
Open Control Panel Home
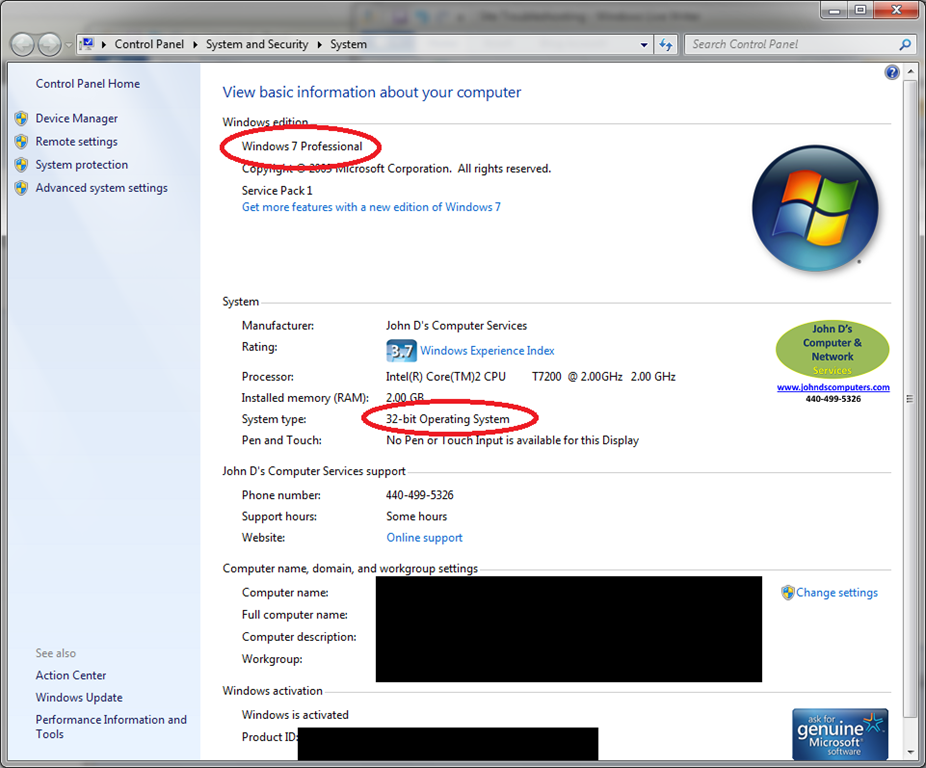click(87, 84)
